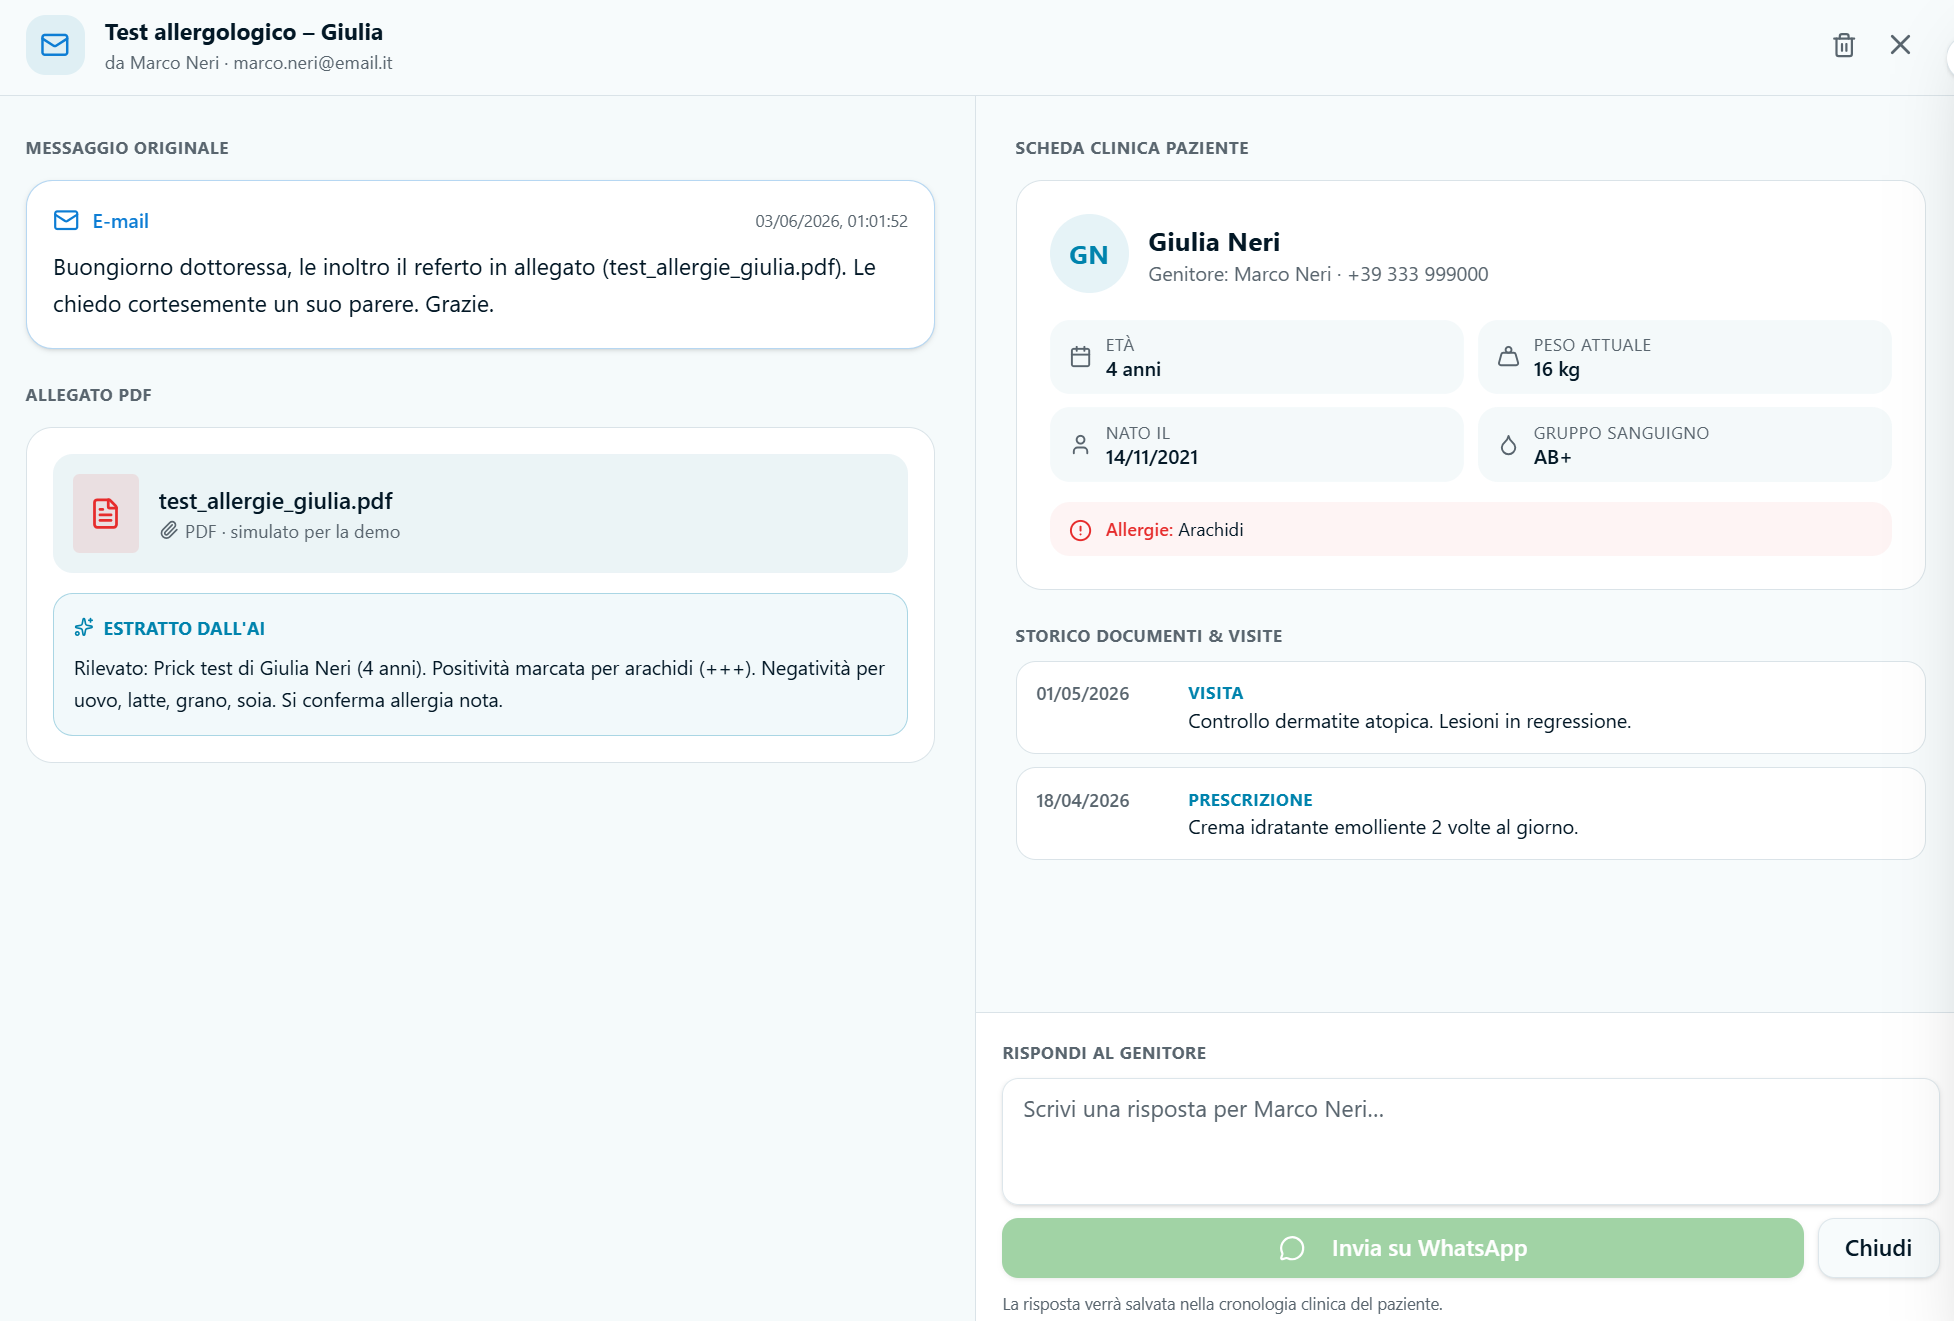This screenshot has width=1954, height=1321.
Task: Click the Scheda clinica paziente heading
Action: (1131, 148)
